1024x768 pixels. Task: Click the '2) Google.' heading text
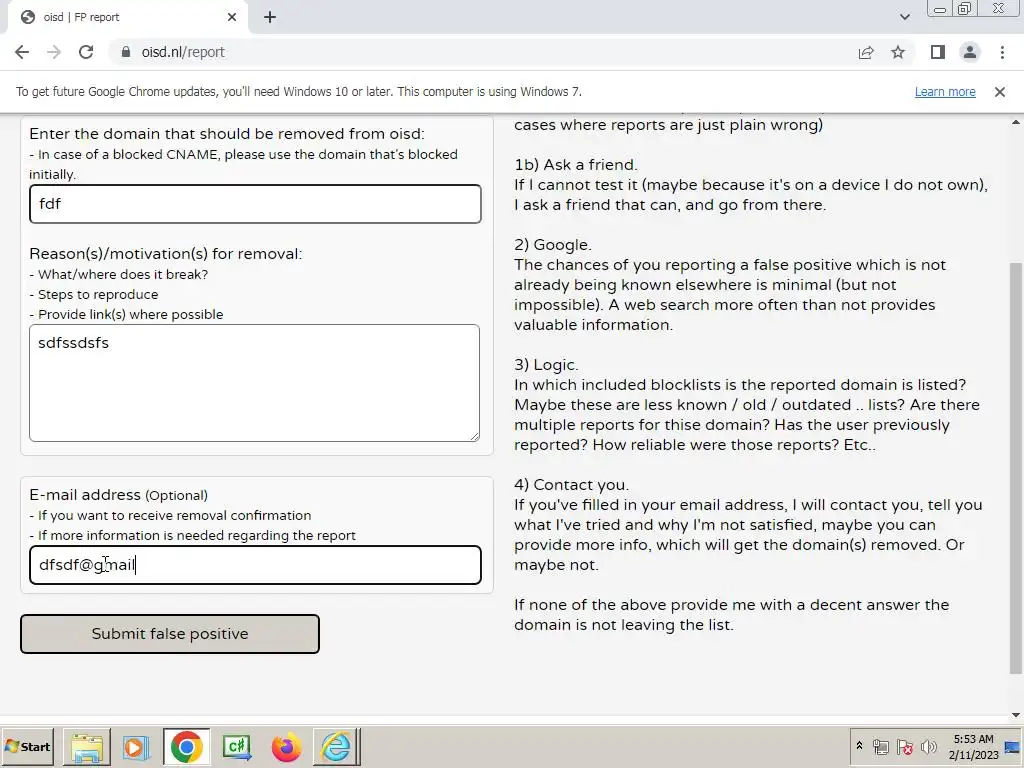tap(552, 245)
